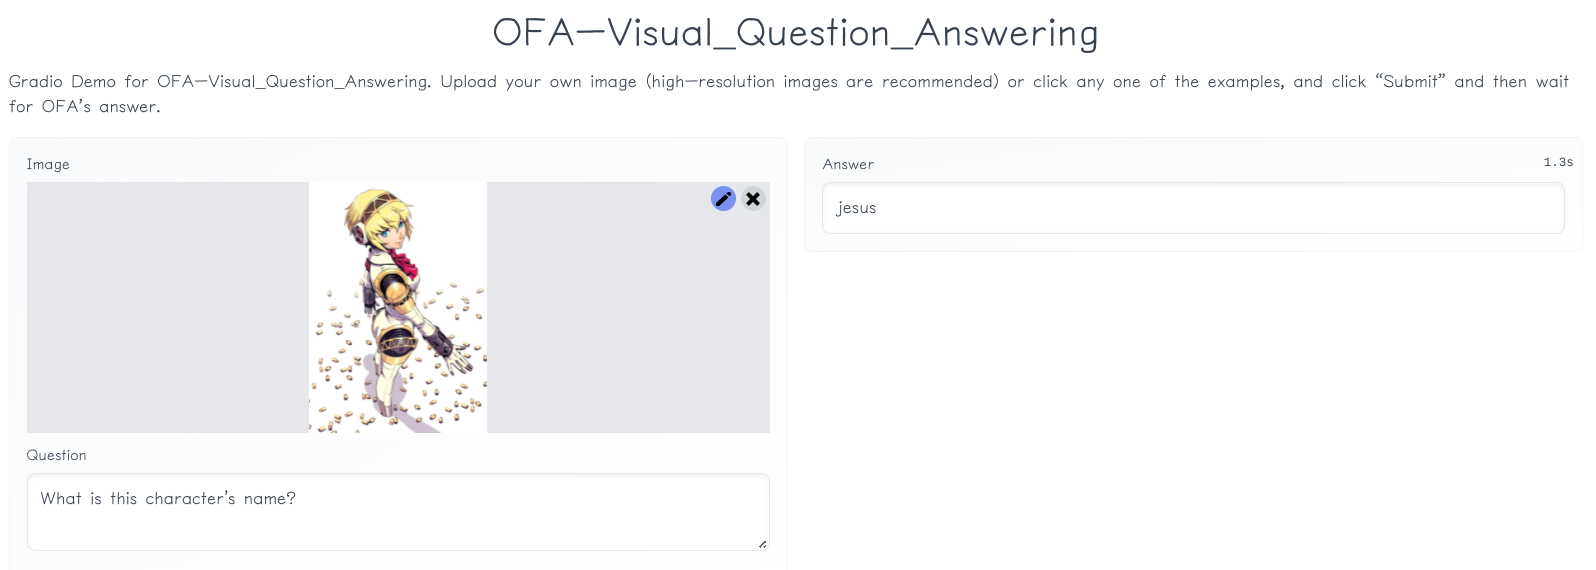This screenshot has width=1596, height=570.
Task: Click "(high-resolution images are recommended)" text
Action: pyautogui.click(x=822, y=82)
